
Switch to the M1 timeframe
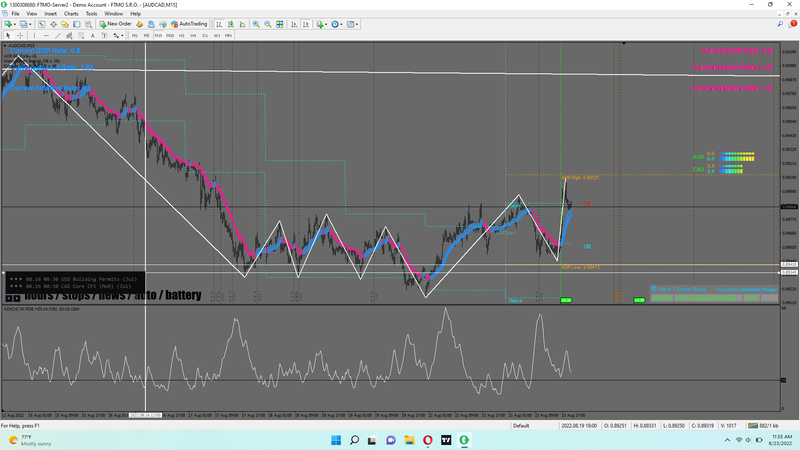click(135, 35)
